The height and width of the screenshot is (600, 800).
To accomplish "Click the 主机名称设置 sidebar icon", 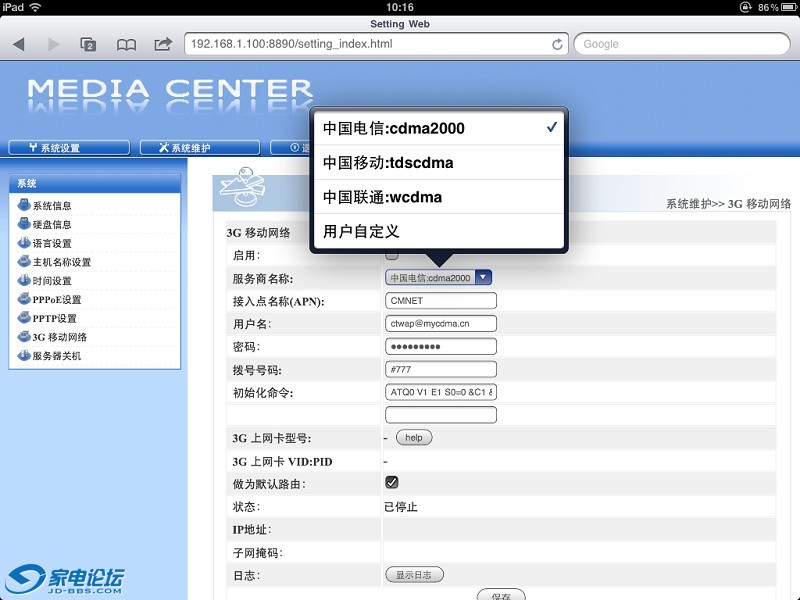I will [24, 261].
